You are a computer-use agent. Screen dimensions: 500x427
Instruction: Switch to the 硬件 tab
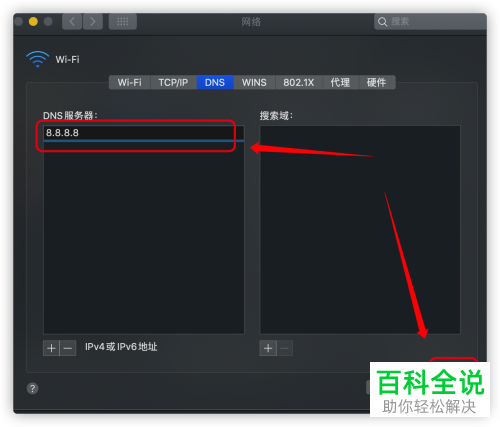pos(377,82)
